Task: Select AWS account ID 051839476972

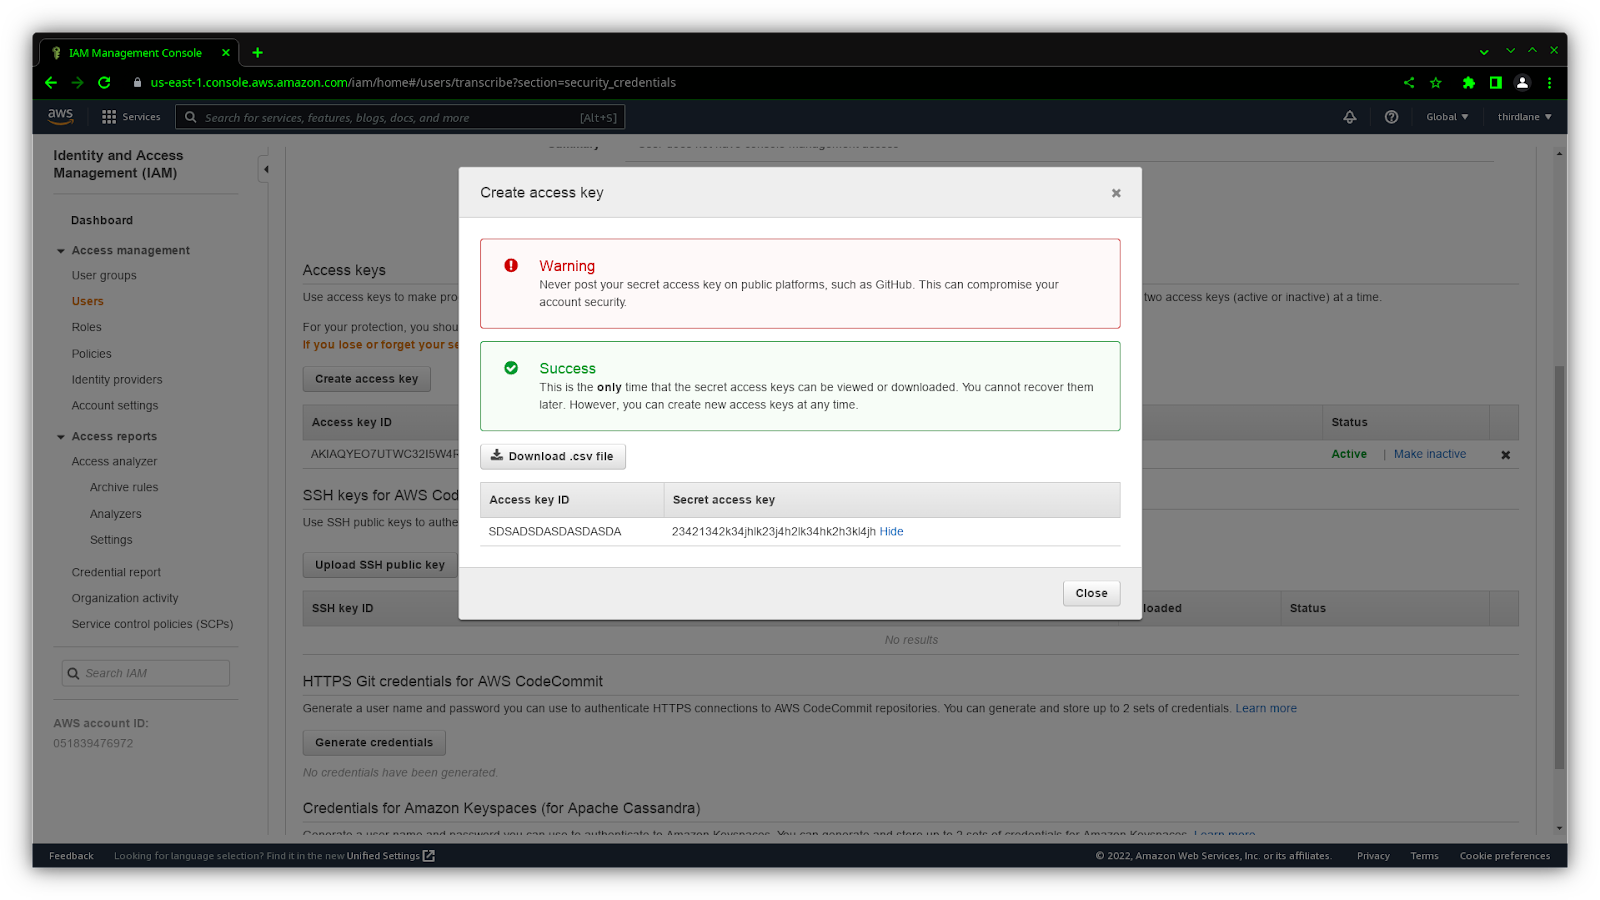Action: pos(93,744)
